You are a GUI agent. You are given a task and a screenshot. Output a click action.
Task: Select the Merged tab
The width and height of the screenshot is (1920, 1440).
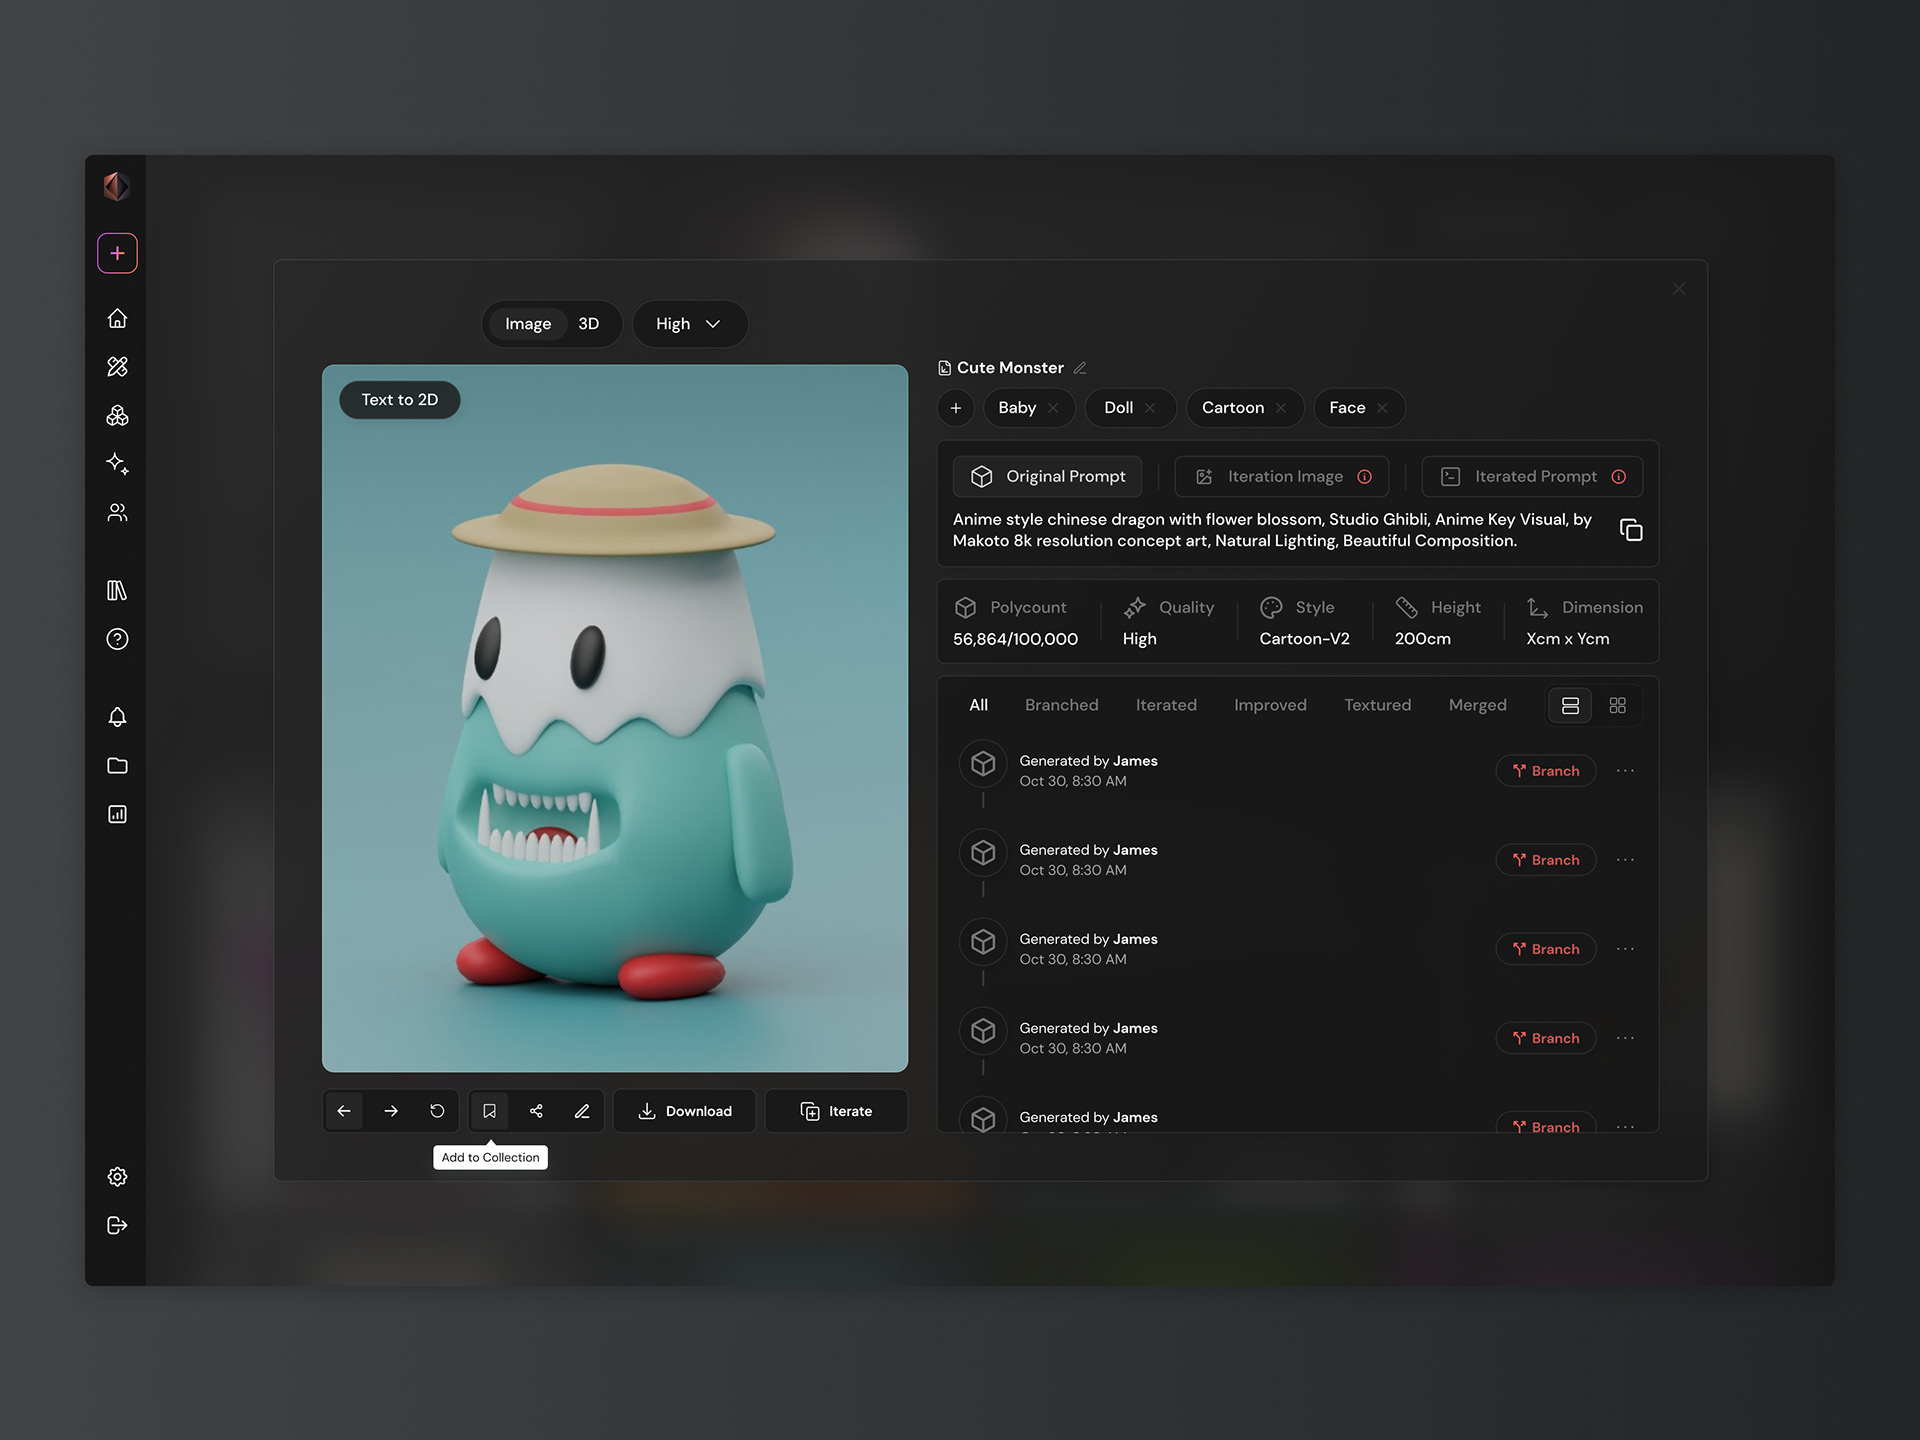[x=1477, y=706]
